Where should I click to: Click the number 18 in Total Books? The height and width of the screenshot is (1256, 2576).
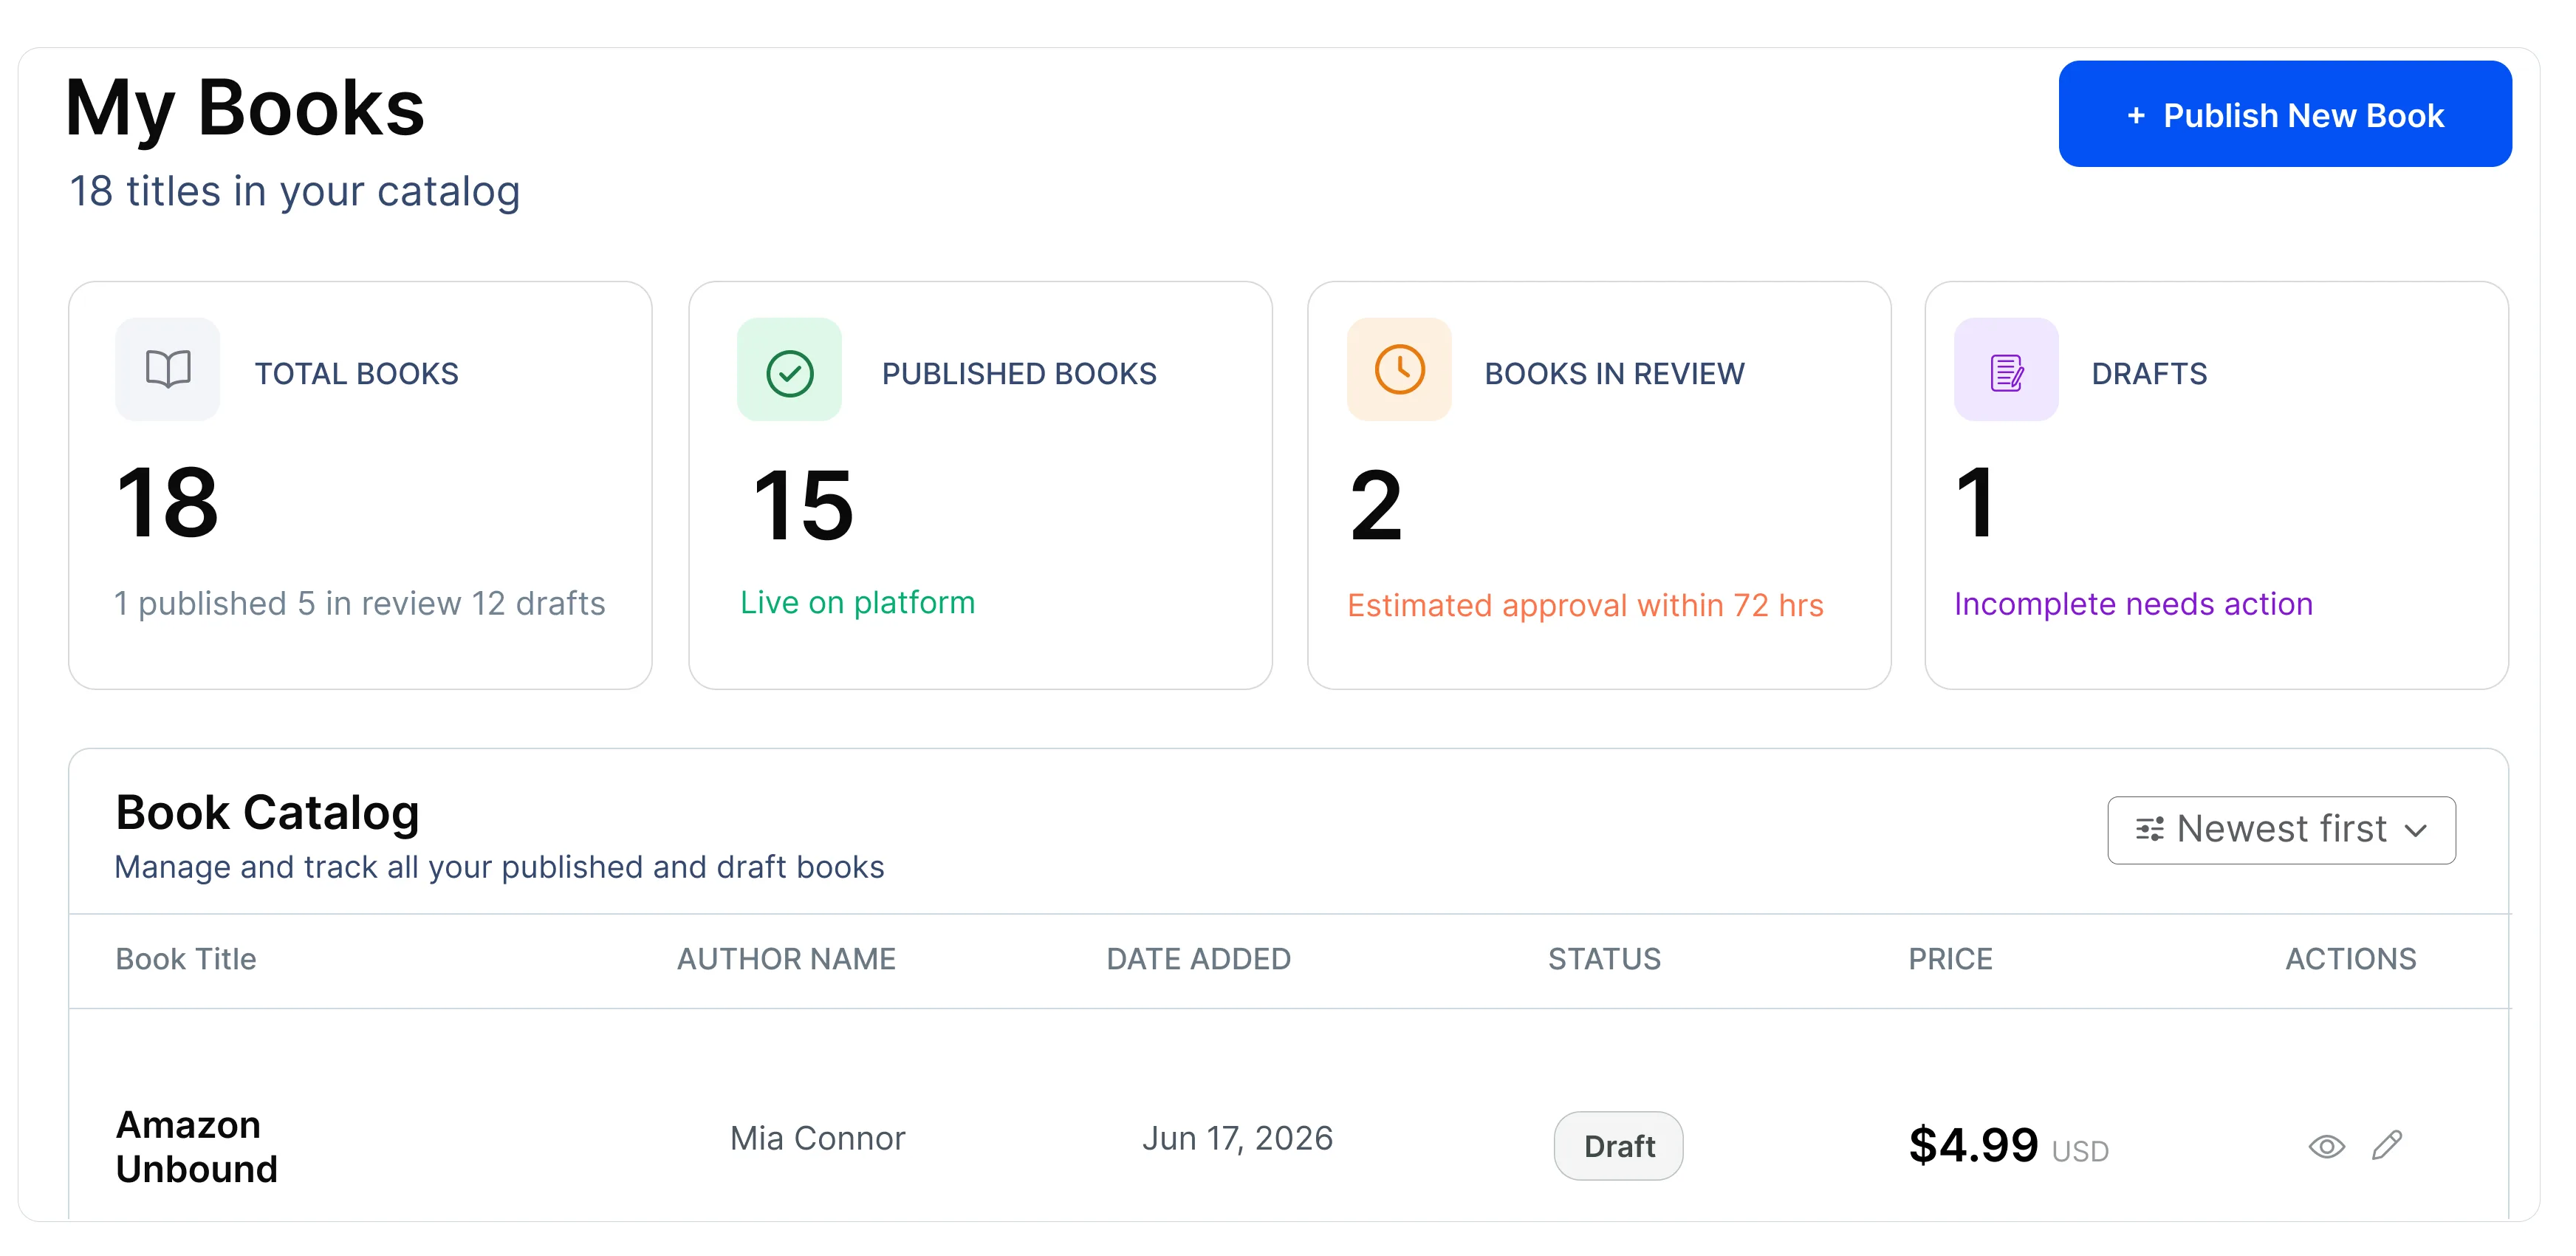click(167, 502)
